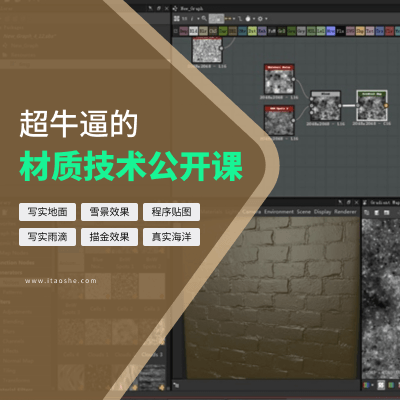Add a Curve node with the green Cur chip
This screenshot has height=400, width=400.
tap(223, 31)
